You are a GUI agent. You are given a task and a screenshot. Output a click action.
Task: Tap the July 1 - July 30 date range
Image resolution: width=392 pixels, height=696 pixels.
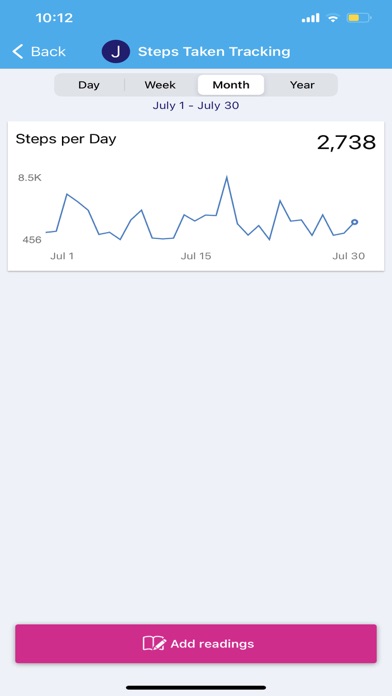[196, 106]
